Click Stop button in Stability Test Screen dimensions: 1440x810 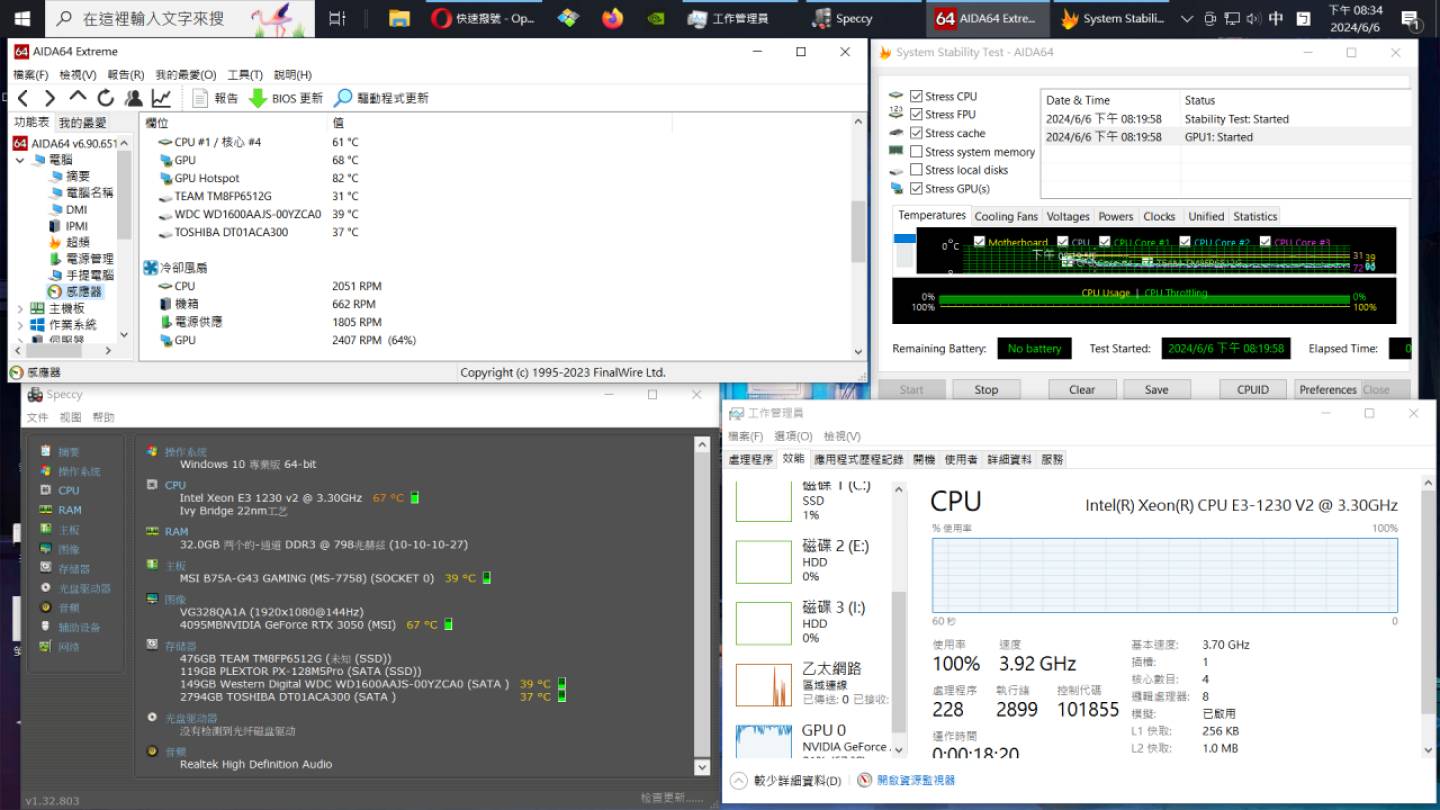tap(986, 390)
